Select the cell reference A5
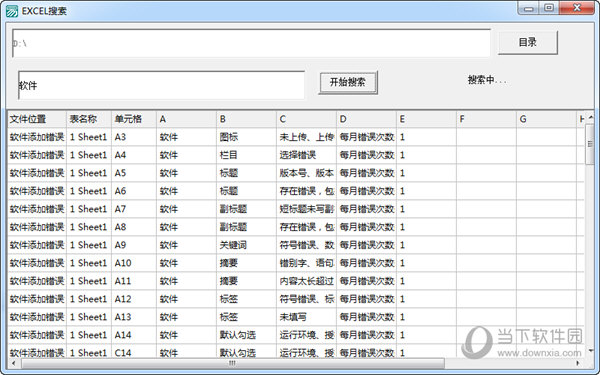The height and width of the screenshot is (375, 600). coord(134,173)
